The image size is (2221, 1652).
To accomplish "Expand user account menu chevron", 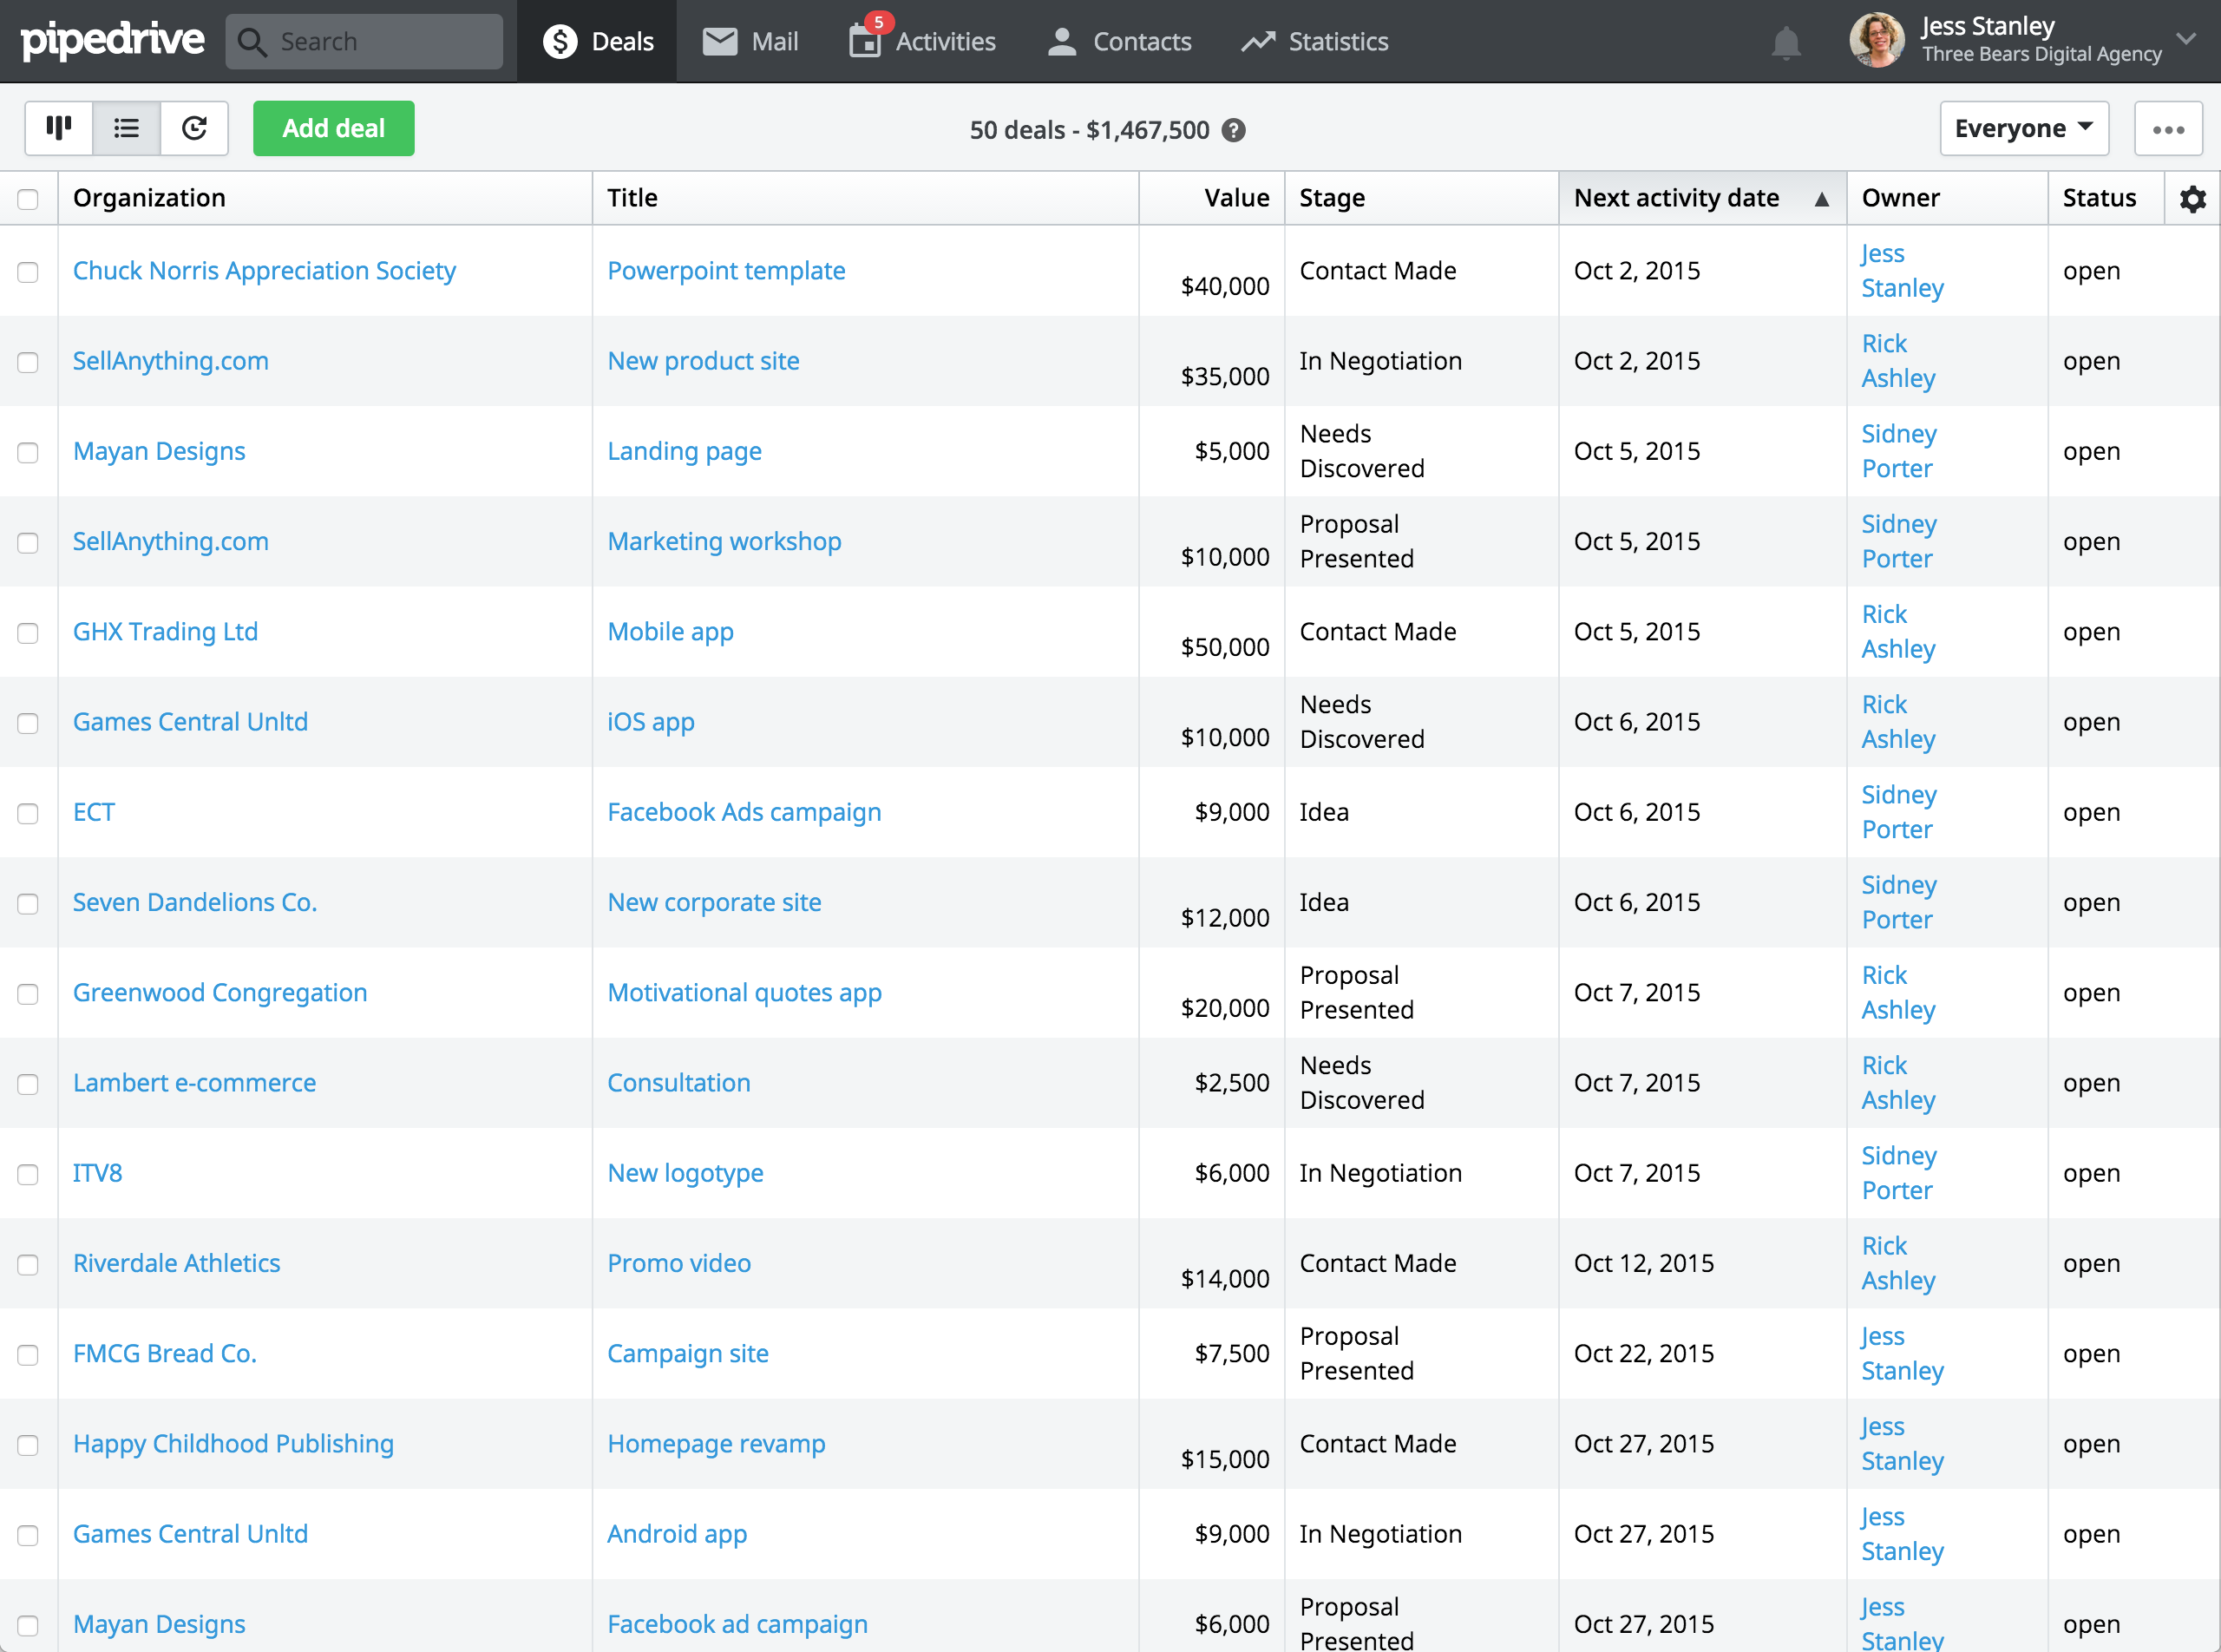I will pyautogui.click(x=2186, y=39).
